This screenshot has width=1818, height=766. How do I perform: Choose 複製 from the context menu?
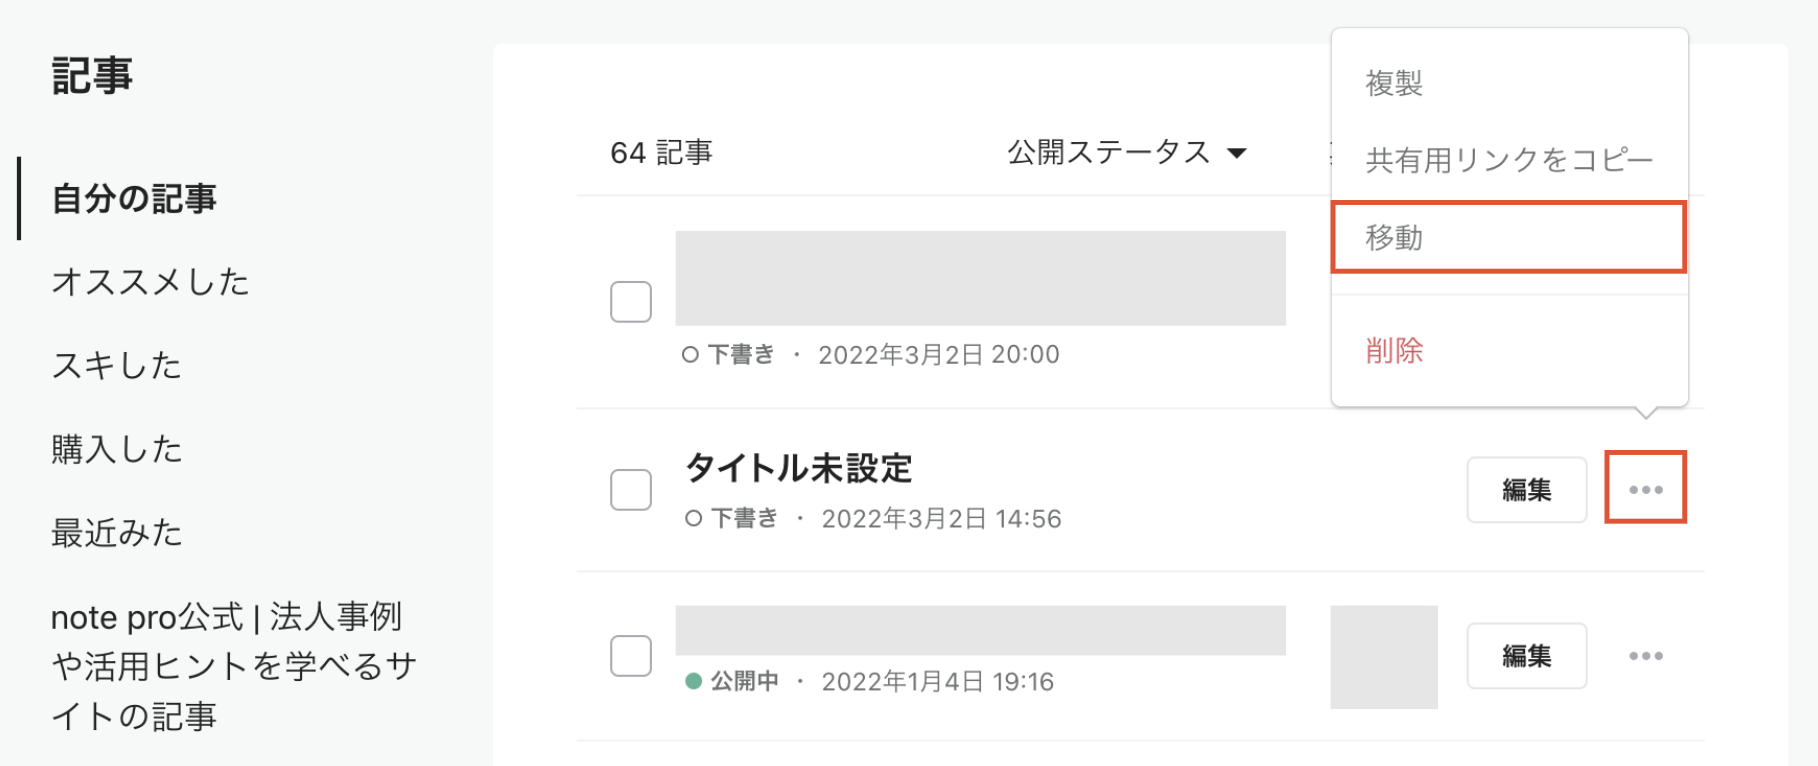coord(1394,83)
